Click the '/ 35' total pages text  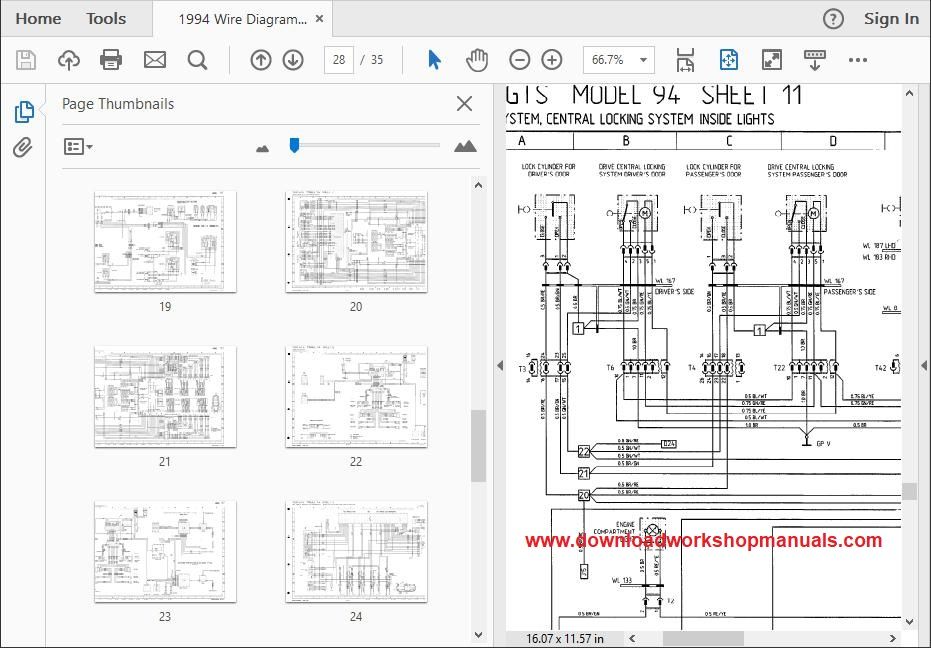pos(372,60)
